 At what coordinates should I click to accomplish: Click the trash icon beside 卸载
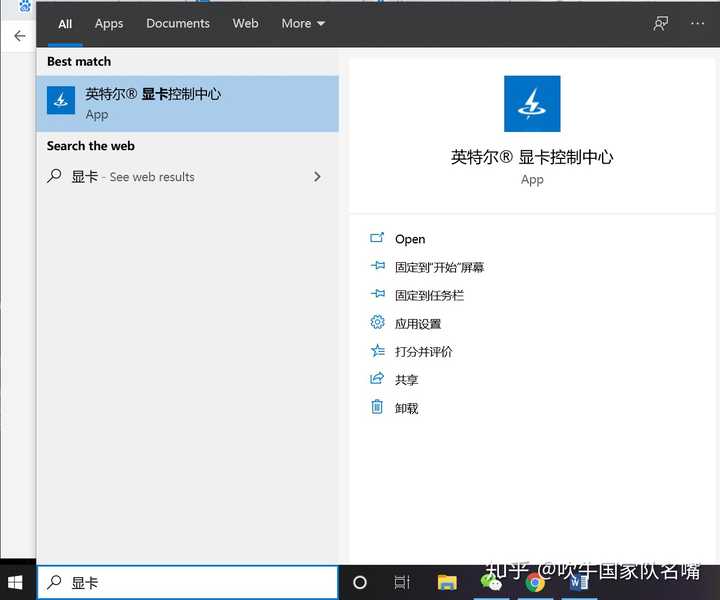(377, 407)
